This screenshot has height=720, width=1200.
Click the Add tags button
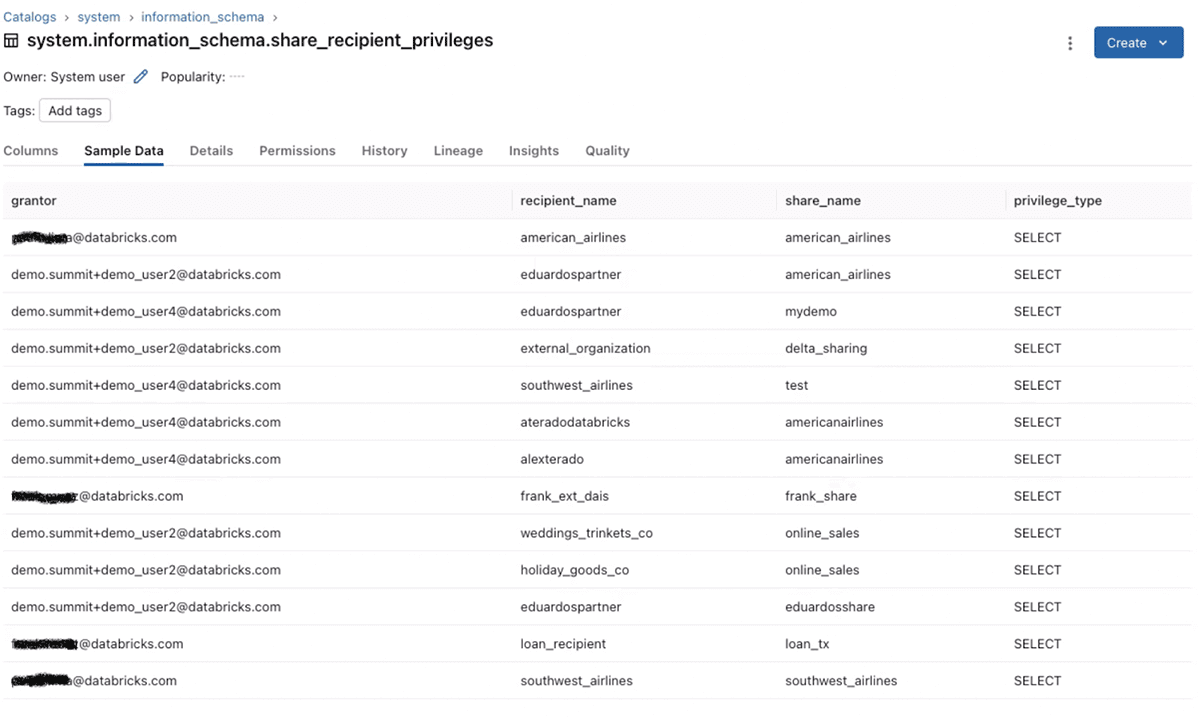75,111
